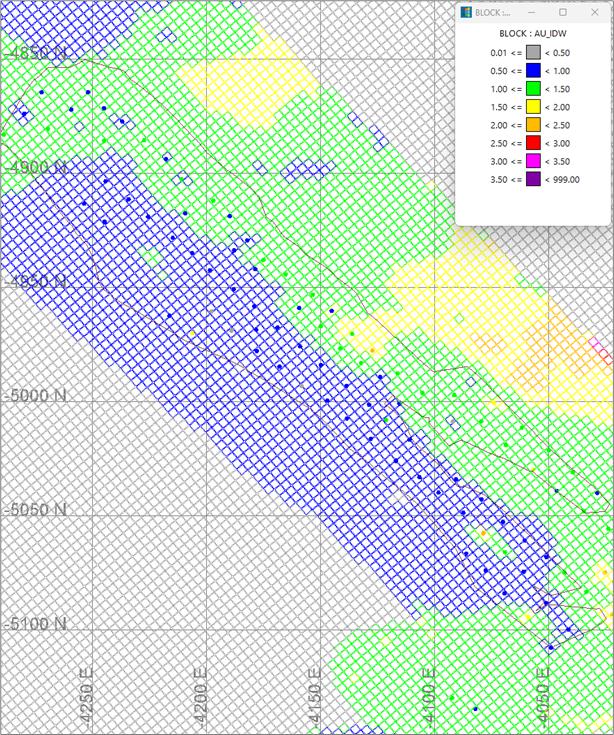
Task: Maximize the BLOCK legend window
Action: tap(562, 13)
